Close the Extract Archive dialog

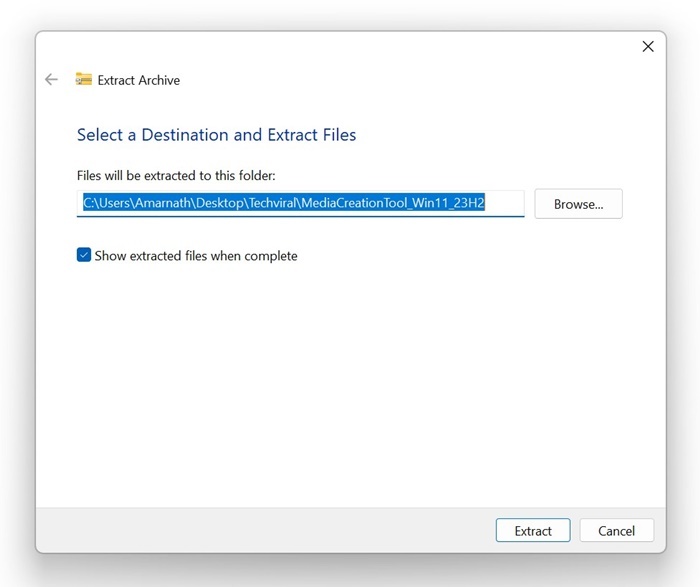click(648, 46)
